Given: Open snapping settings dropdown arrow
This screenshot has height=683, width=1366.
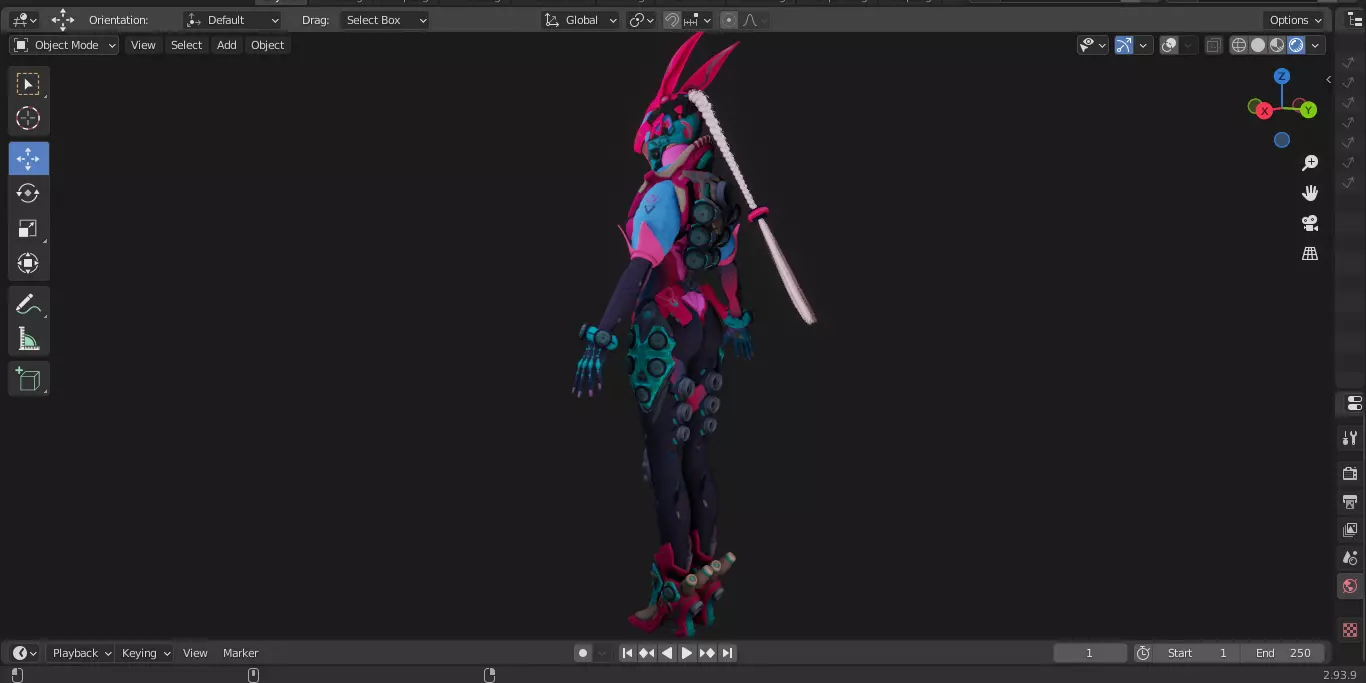Looking at the screenshot, I should (698, 20).
